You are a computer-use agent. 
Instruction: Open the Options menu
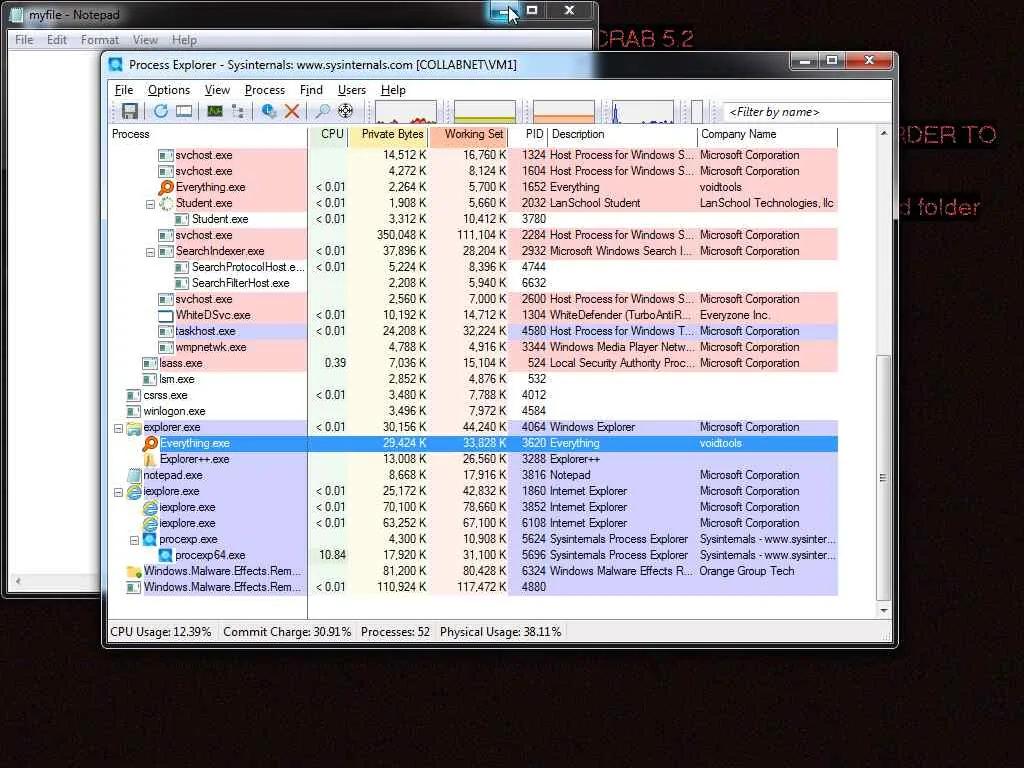click(168, 90)
